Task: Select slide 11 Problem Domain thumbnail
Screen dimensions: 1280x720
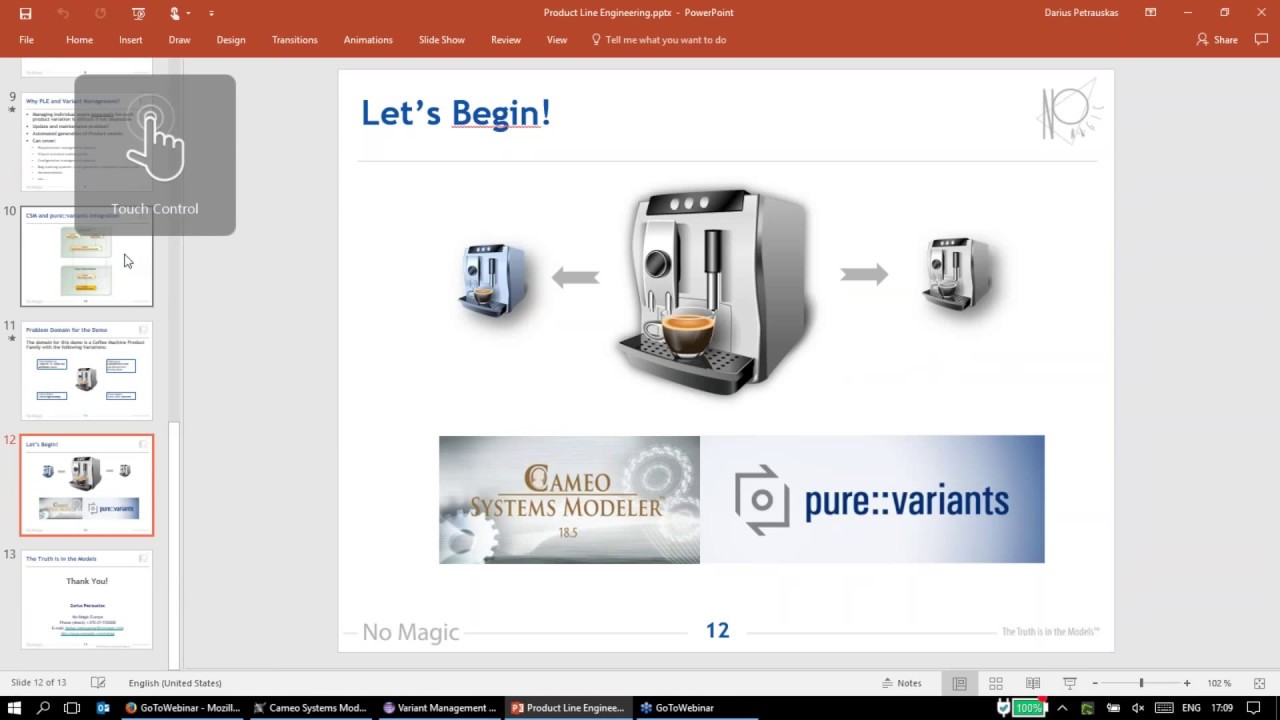Action: tap(87, 371)
